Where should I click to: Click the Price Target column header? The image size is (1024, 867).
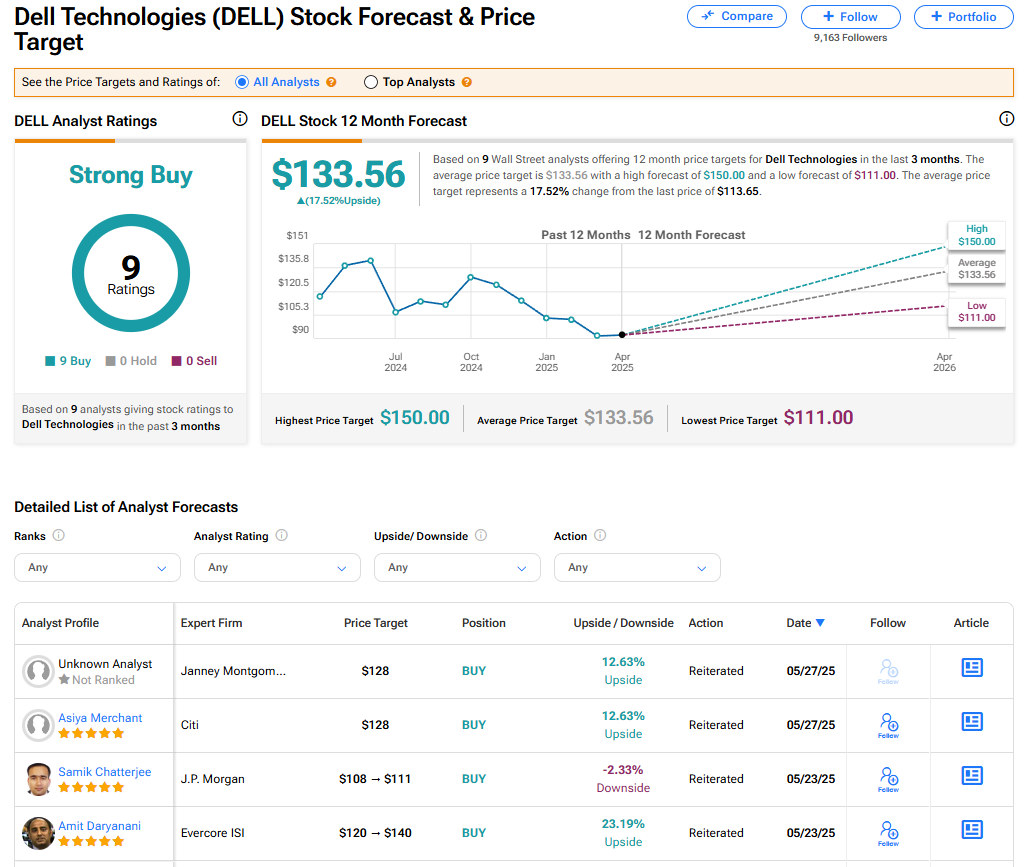(376, 623)
